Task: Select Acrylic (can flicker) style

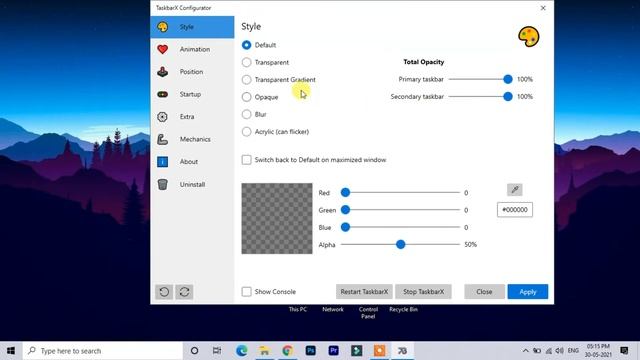Action: (x=247, y=132)
